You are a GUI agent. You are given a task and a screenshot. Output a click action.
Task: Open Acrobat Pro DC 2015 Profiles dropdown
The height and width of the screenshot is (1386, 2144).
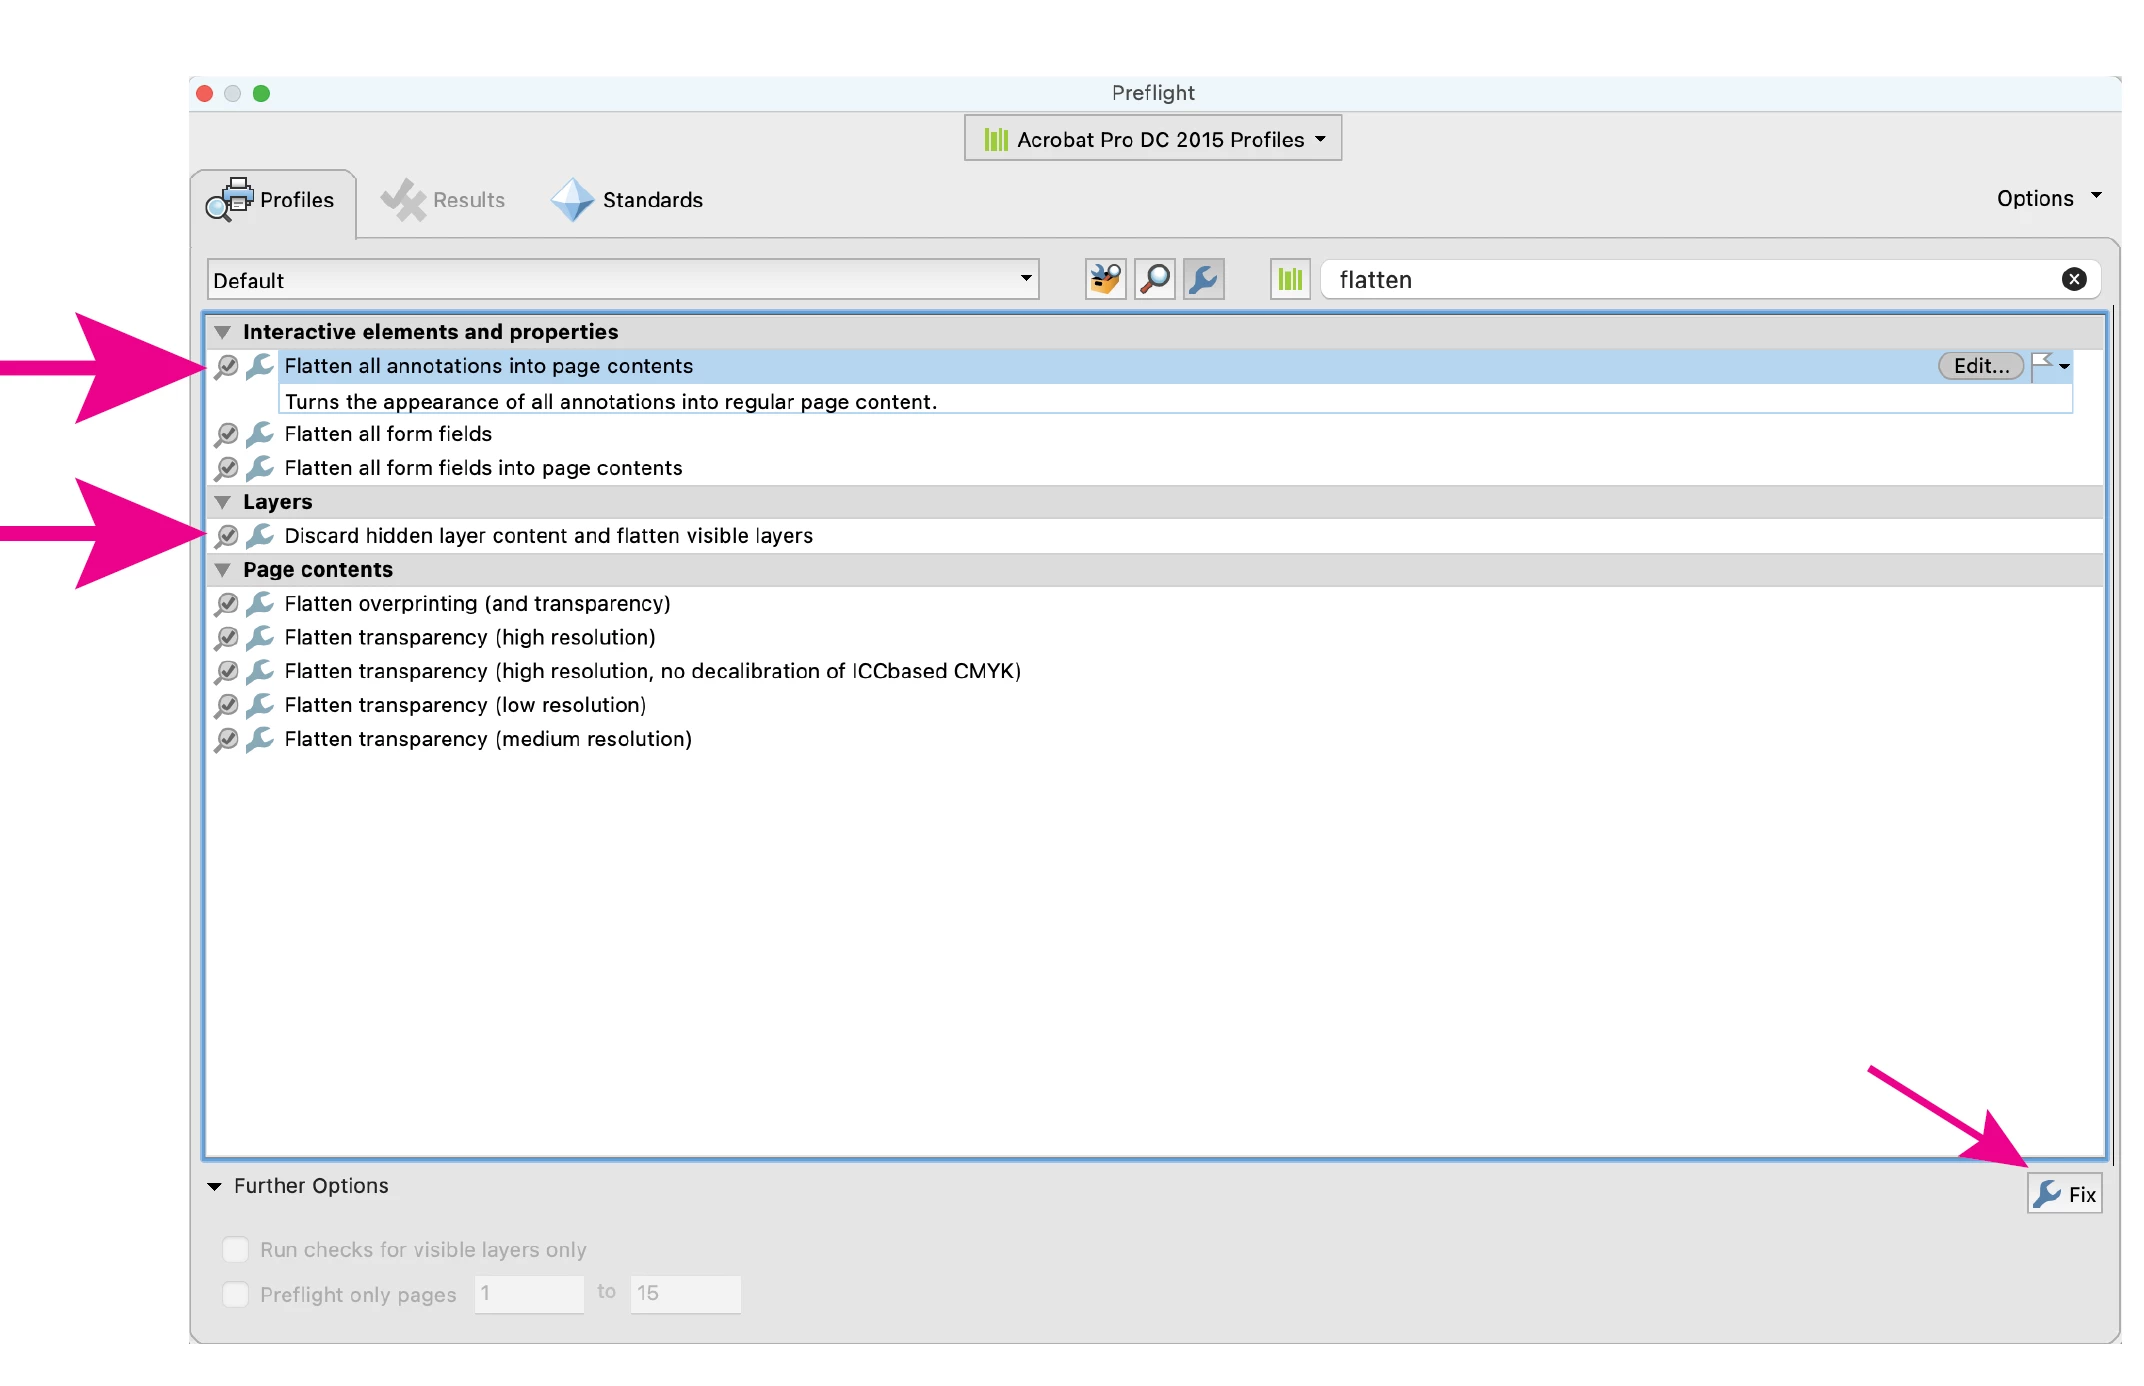point(1153,139)
